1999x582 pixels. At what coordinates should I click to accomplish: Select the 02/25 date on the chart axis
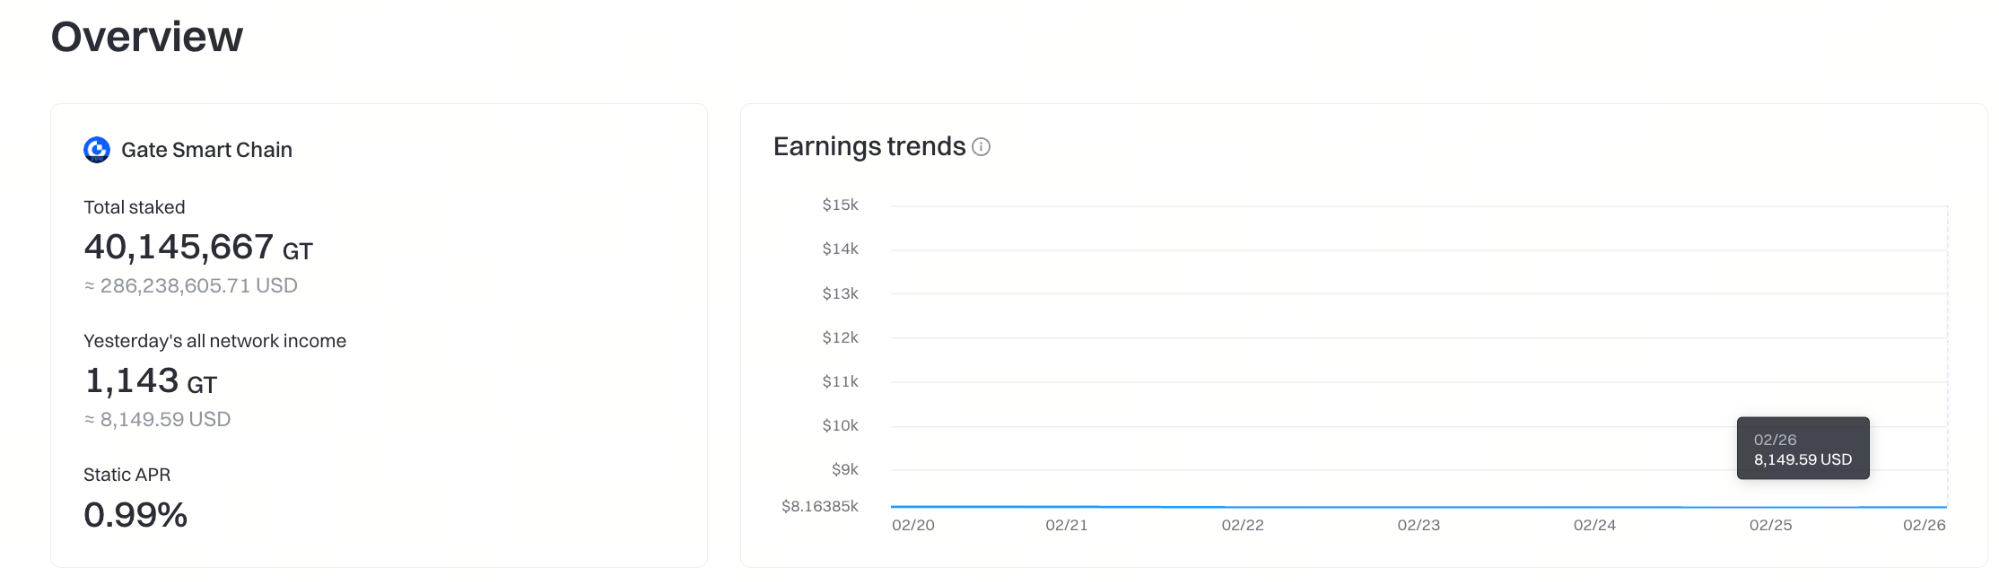click(1770, 525)
